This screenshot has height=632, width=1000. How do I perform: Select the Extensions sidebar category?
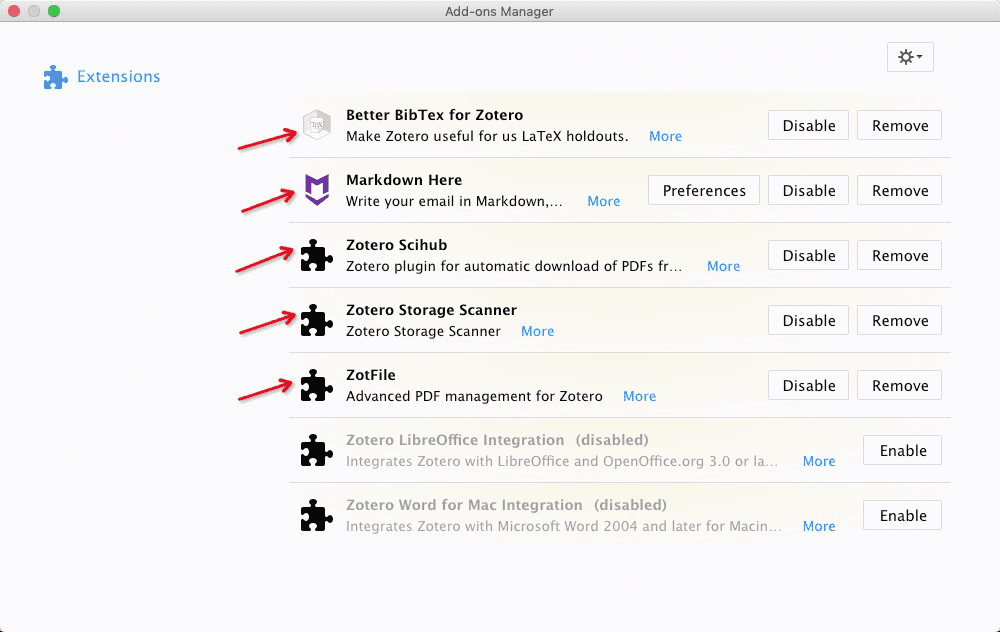[118, 77]
